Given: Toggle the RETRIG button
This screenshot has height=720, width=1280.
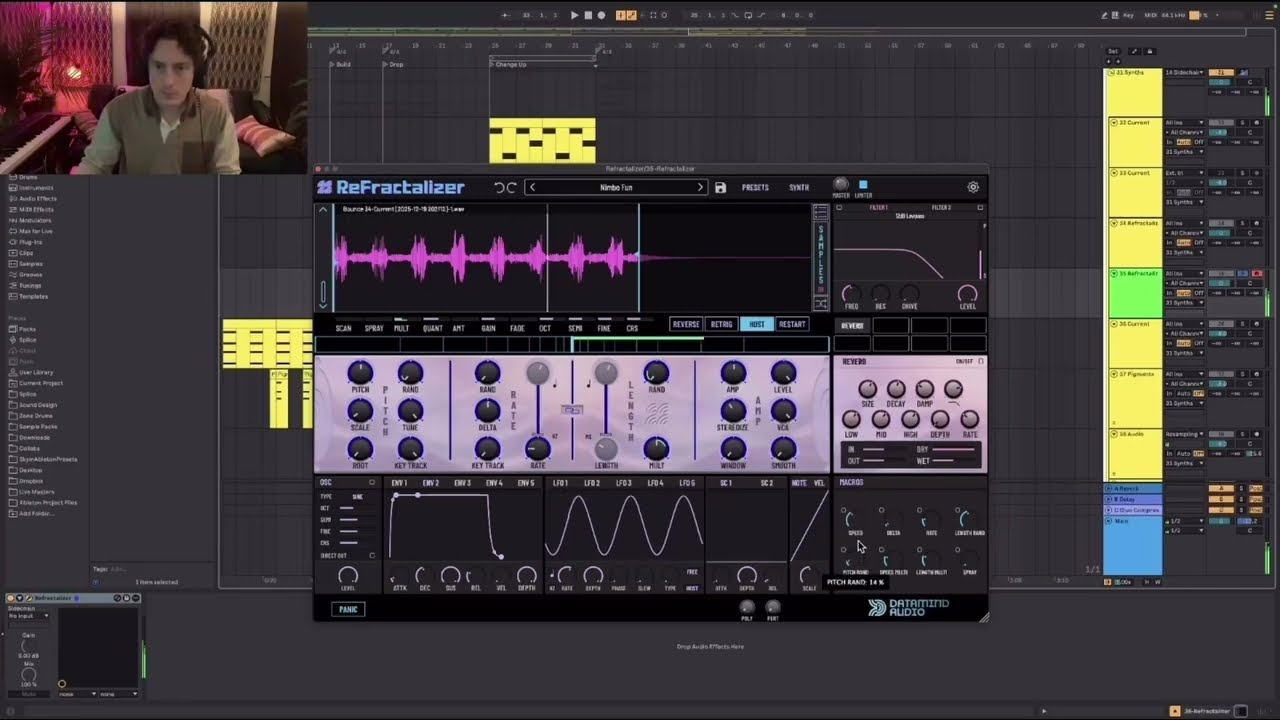Looking at the screenshot, I should (x=721, y=324).
